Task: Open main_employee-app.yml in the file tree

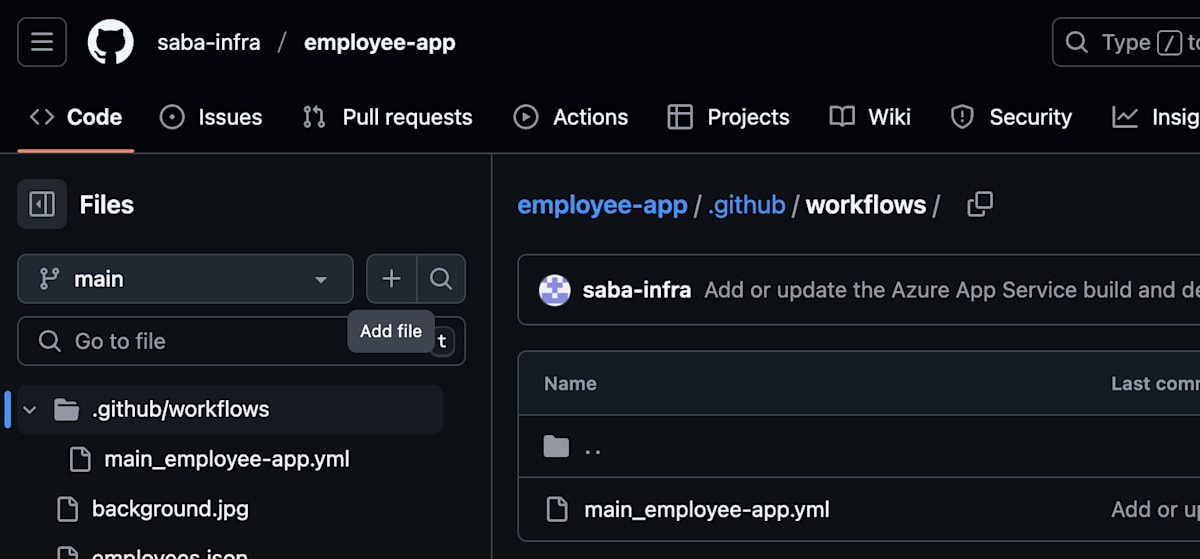Action: click(x=227, y=459)
